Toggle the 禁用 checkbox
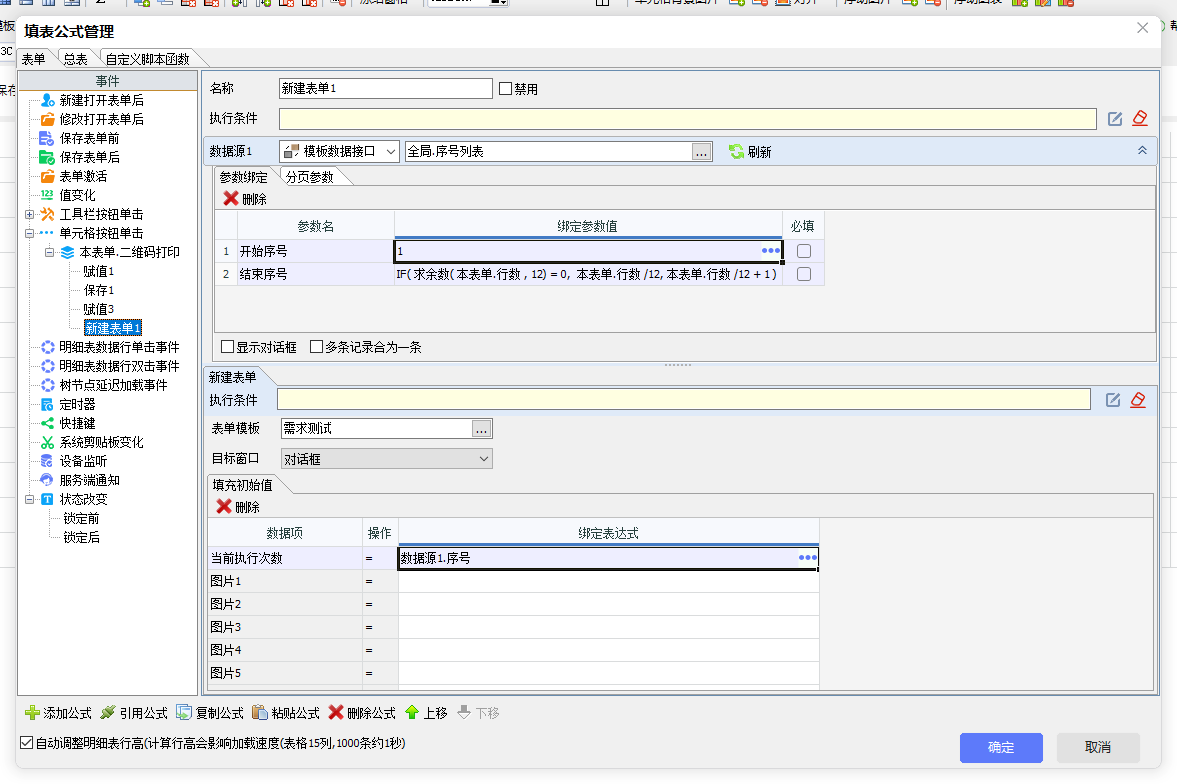Screen dimensions: 1177x784 [x=505, y=89]
